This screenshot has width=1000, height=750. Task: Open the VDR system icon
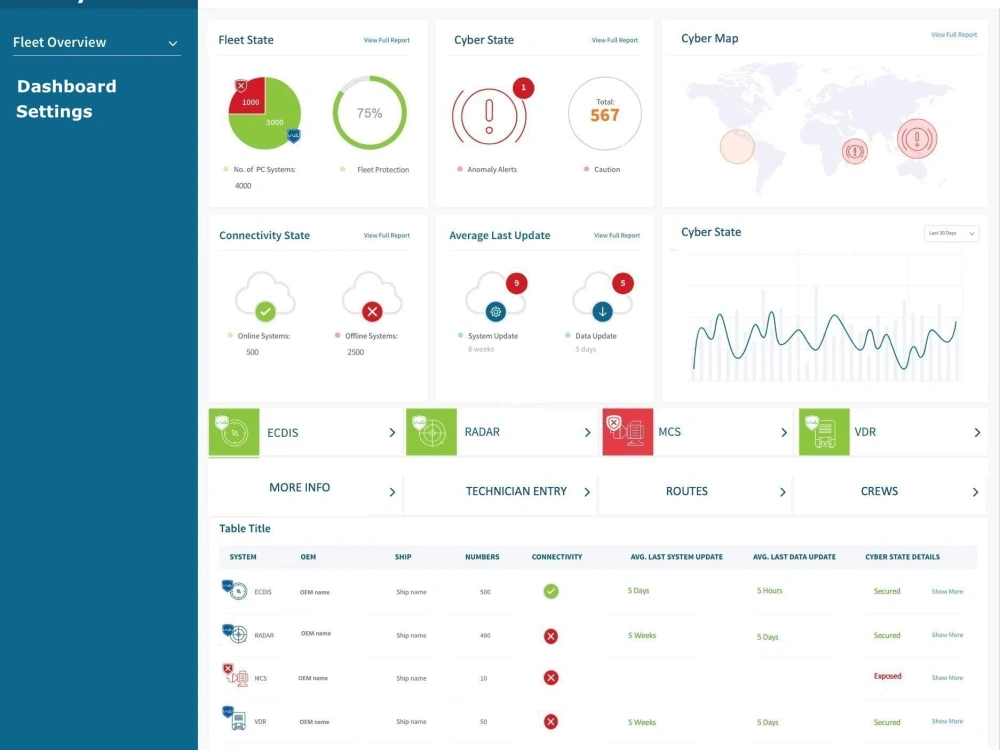823,432
